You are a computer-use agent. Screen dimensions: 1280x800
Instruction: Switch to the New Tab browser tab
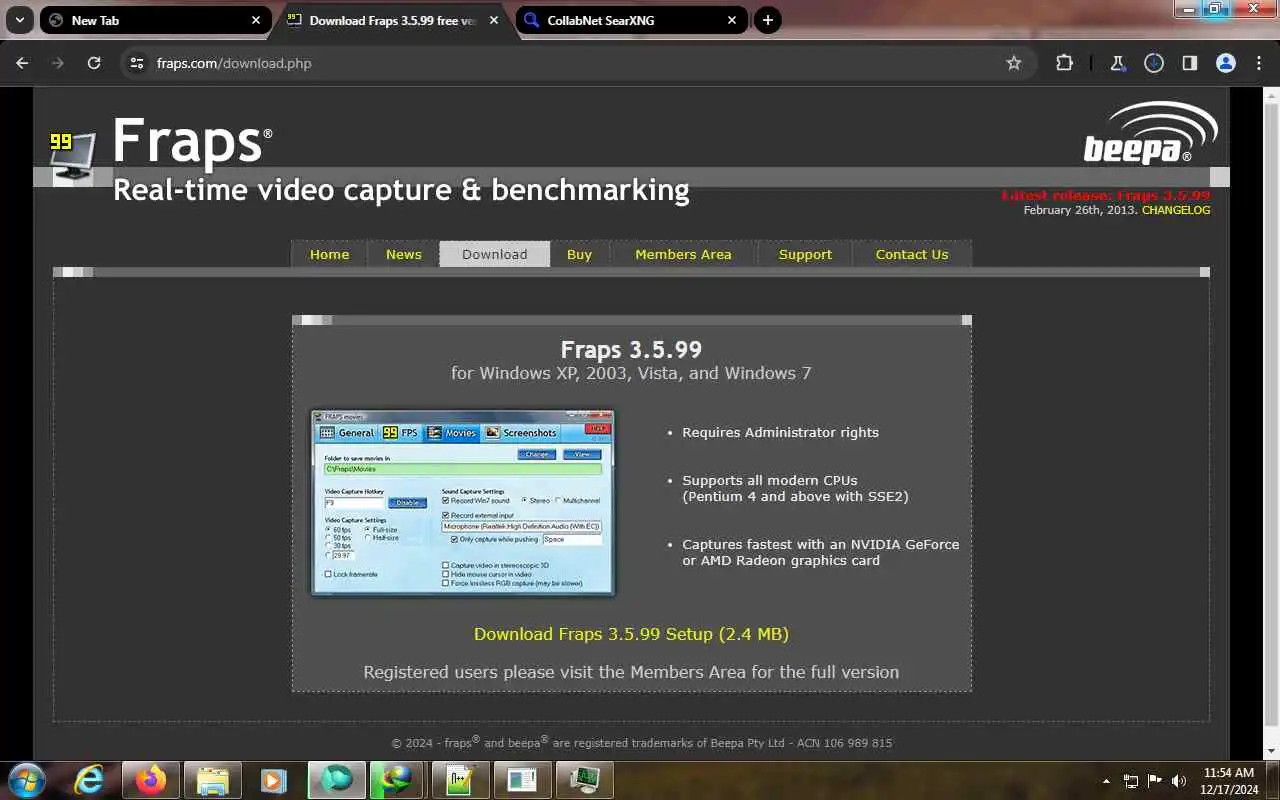pyautogui.click(x=155, y=20)
